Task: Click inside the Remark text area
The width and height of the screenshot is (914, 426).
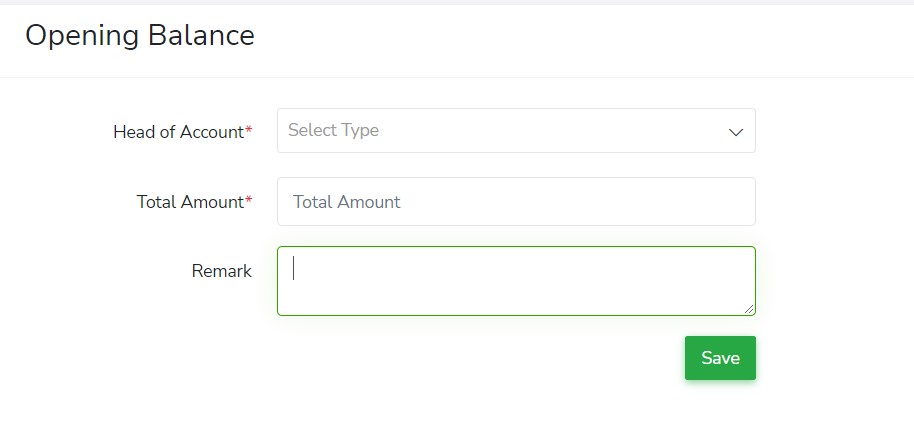Action: (516, 281)
